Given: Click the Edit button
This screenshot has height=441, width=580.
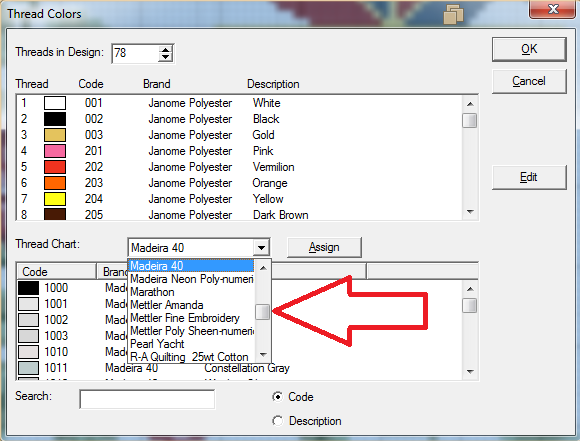Looking at the screenshot, I should (x=529, y=177).
